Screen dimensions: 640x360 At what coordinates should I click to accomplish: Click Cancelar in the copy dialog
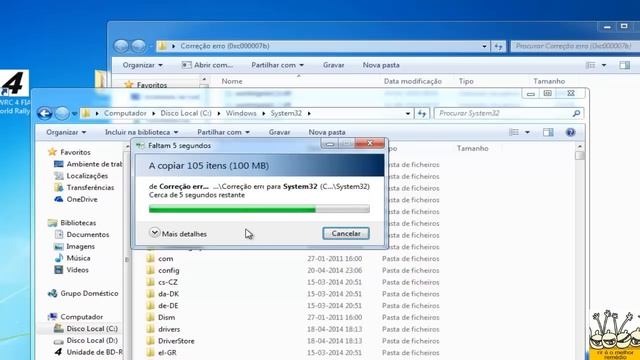click(x=346, y=233)
